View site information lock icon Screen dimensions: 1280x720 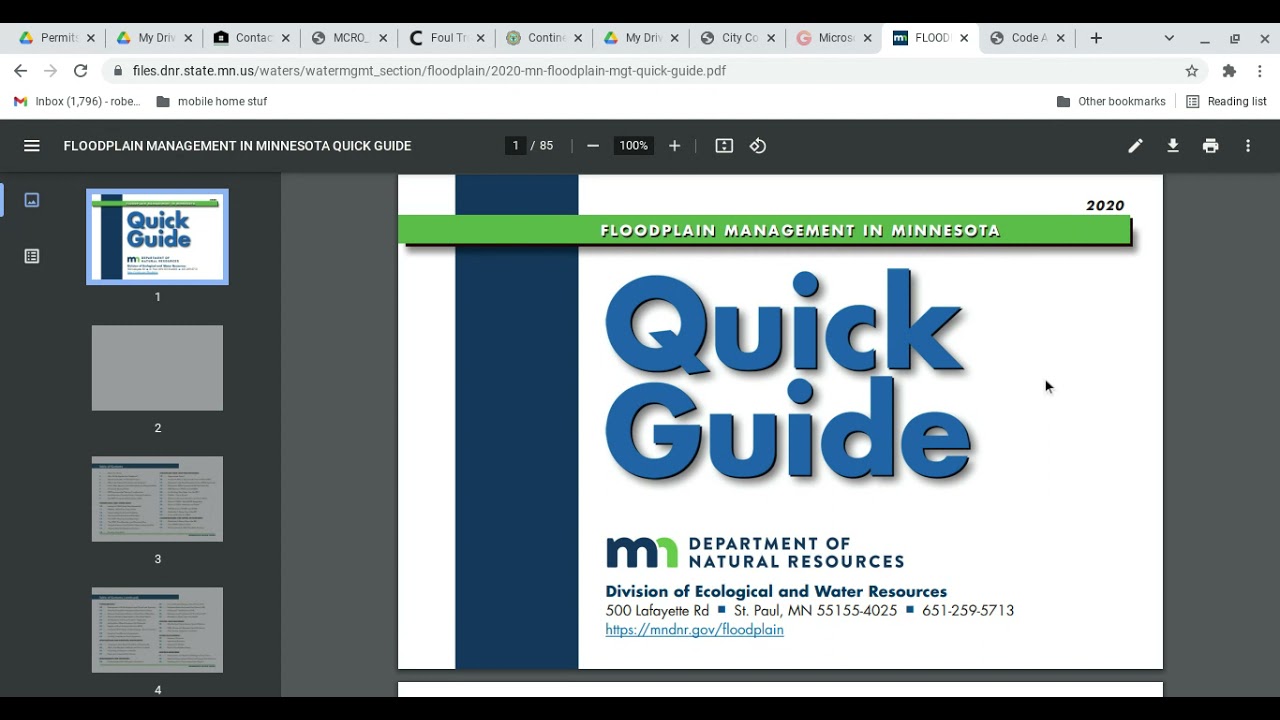tap(118, 71)
